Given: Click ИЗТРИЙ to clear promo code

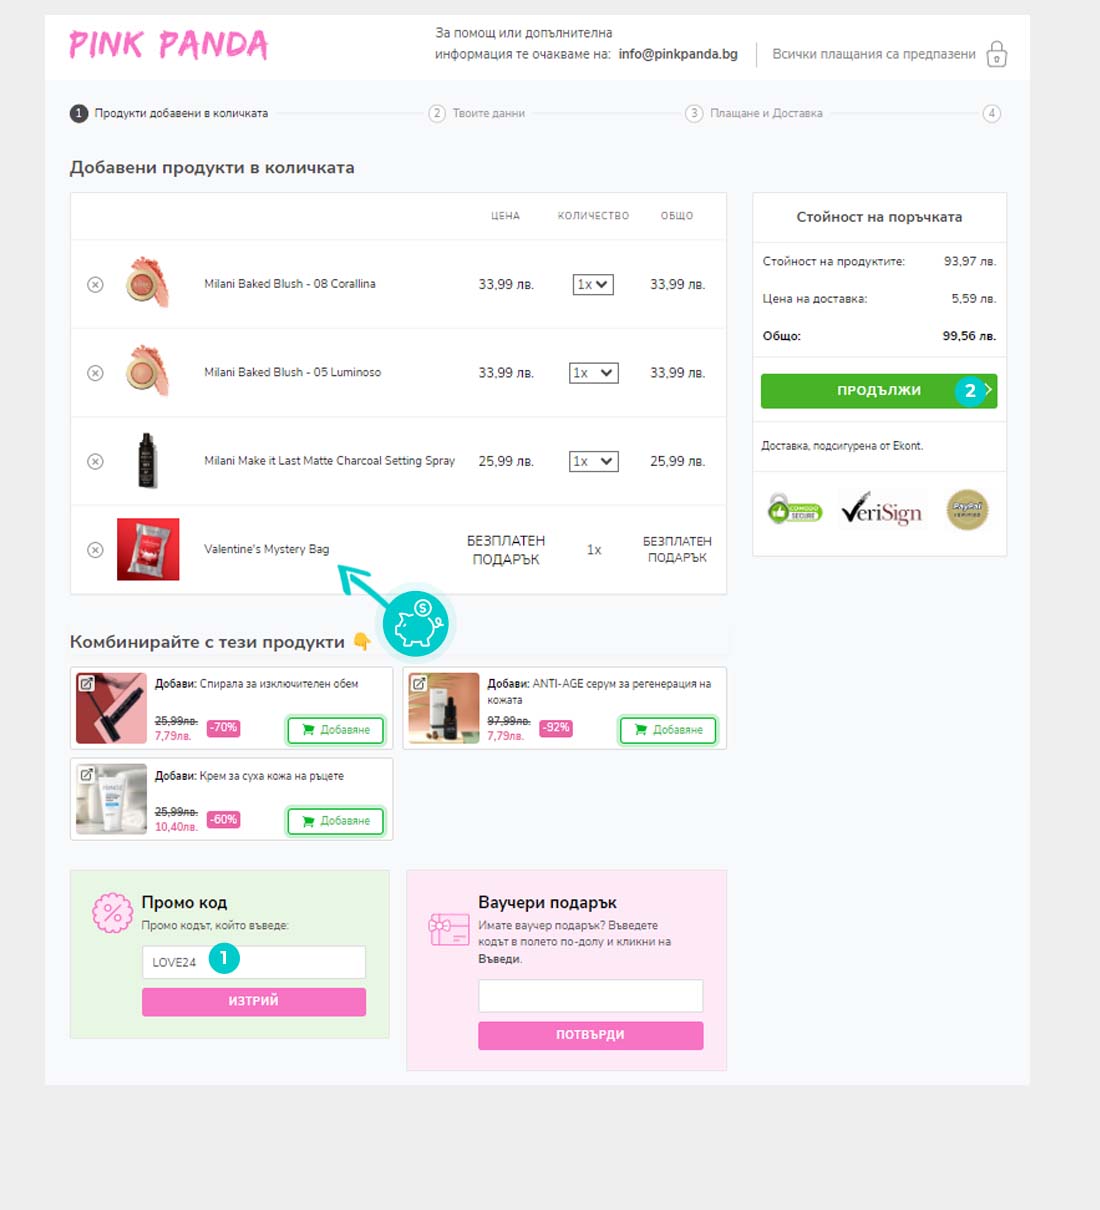Looking at the screenshot, I should click(254, 1001).
